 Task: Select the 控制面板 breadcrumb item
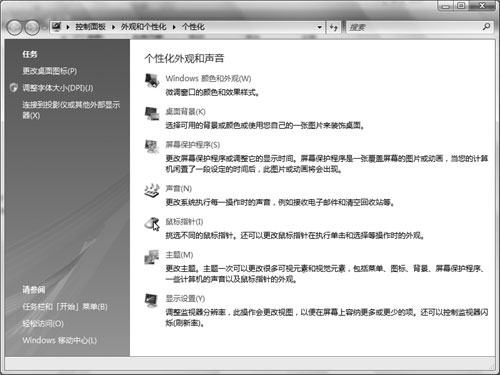[x=90, y=27]
